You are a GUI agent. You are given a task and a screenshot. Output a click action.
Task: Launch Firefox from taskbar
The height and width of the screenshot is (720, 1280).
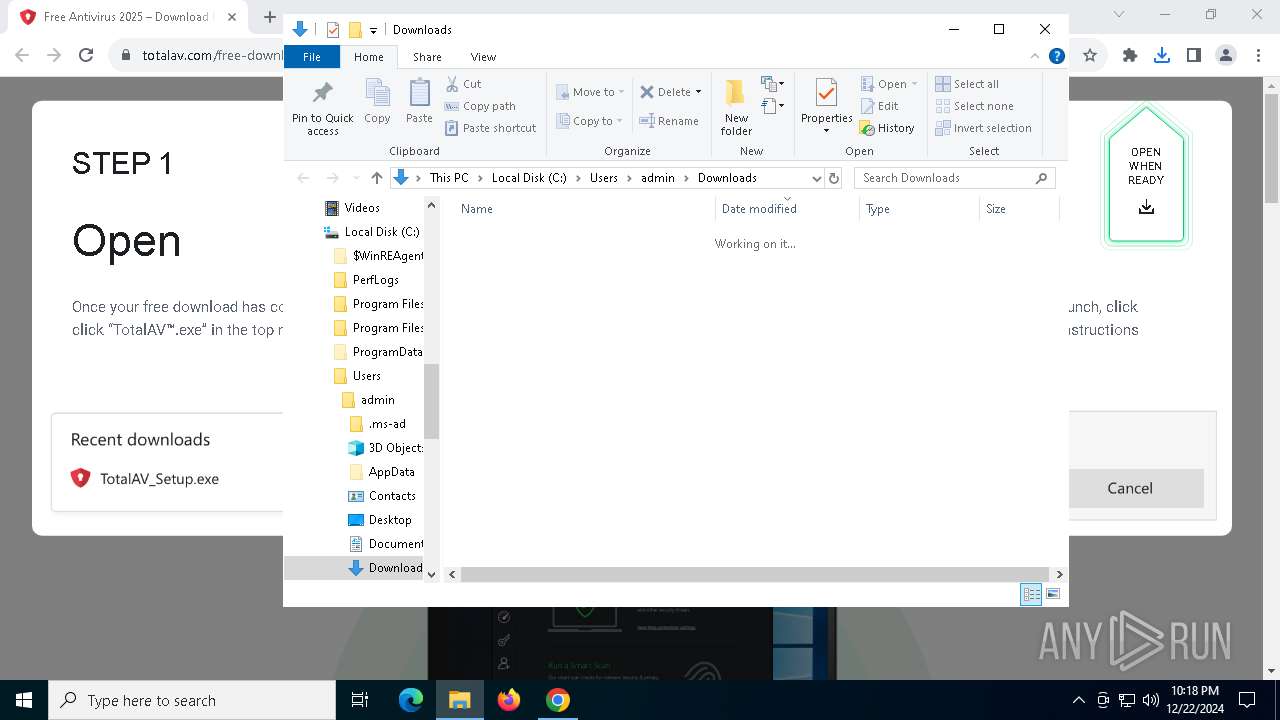click(x=508, y=700)
